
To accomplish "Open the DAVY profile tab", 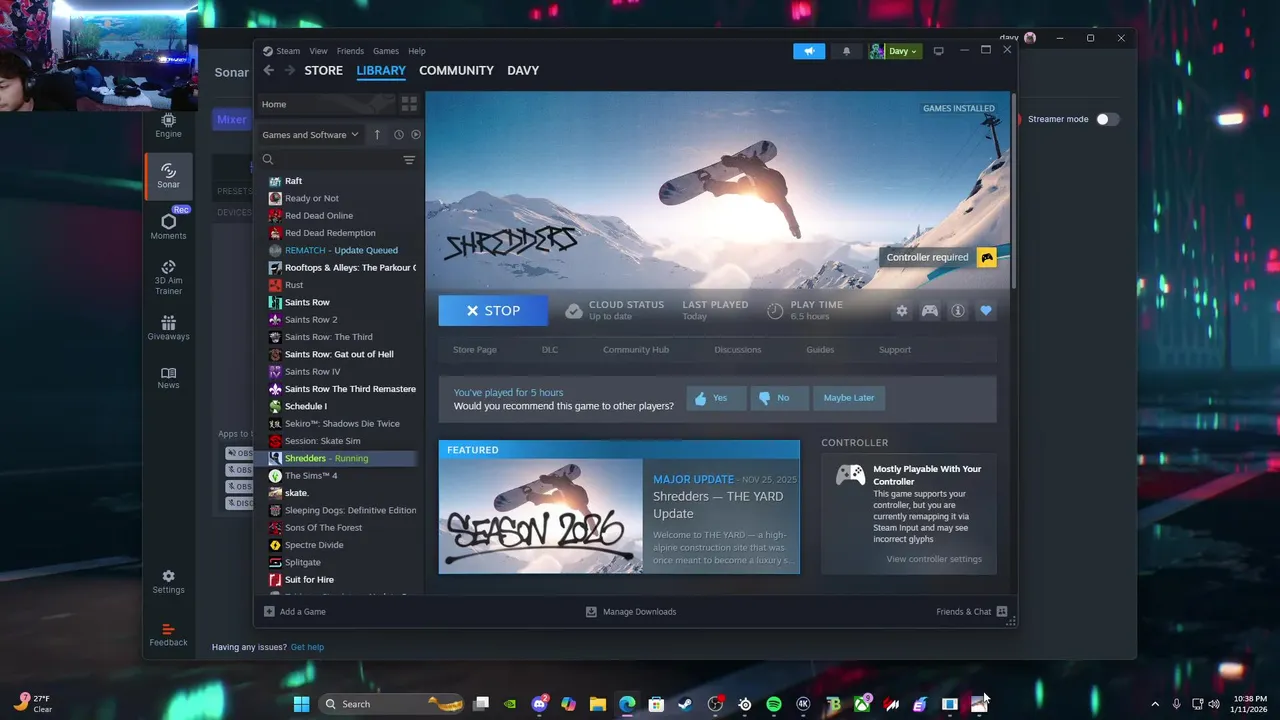I will pyautogui.click(x=523, y=70).
